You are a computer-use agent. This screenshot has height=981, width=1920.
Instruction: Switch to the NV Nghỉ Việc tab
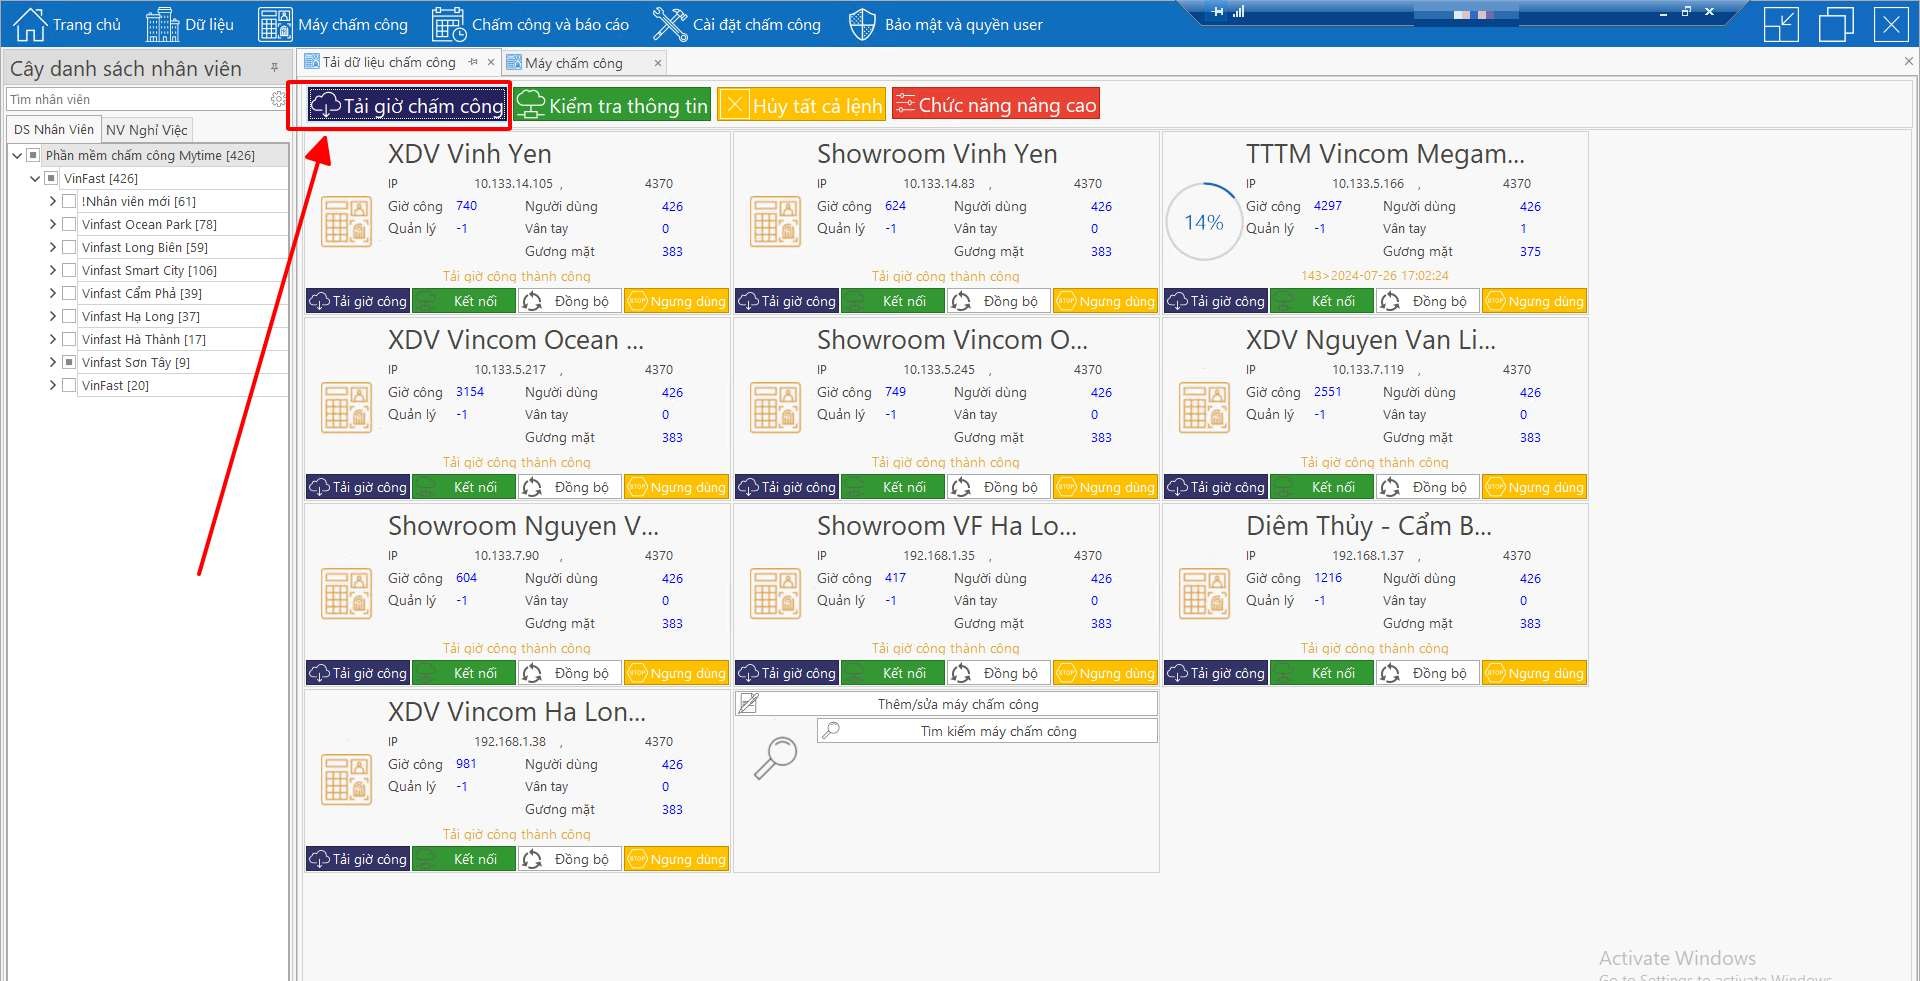coord(146,130)
